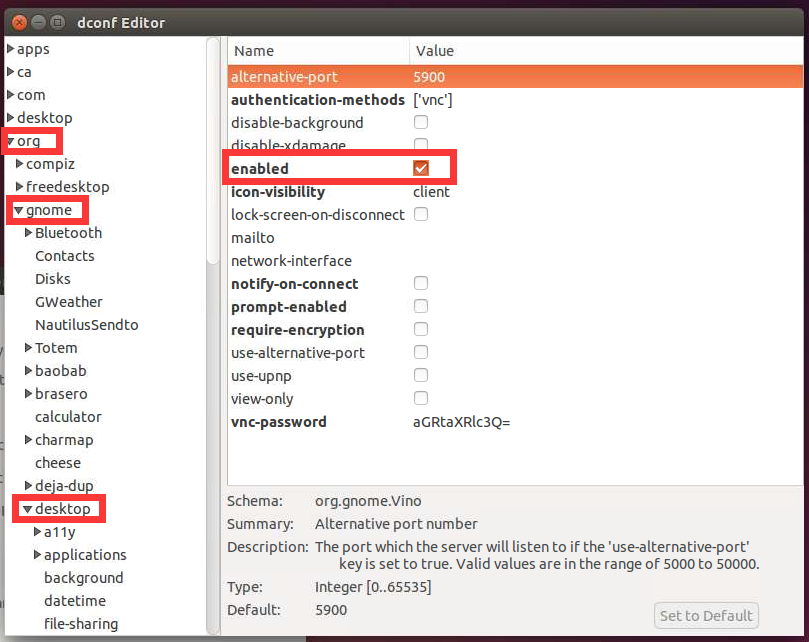The width and height of the screenshot is (809, 642).
Task: Select the datetime tree item
Action: click(x=75, y=601)
